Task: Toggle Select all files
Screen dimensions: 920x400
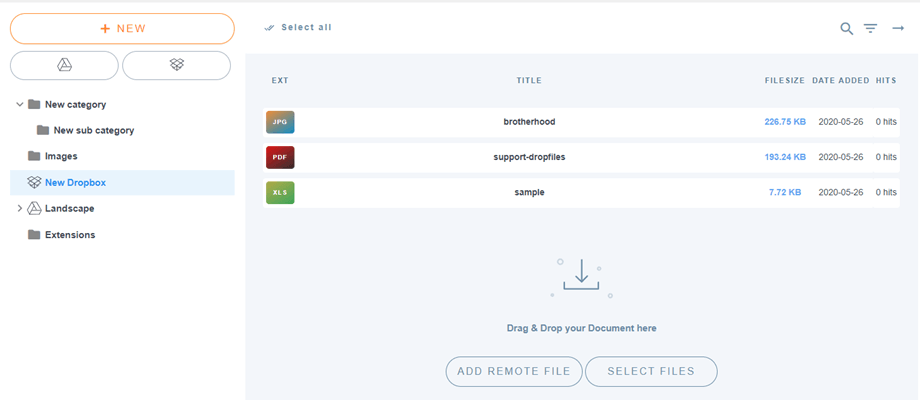Action: pos(298,28)
